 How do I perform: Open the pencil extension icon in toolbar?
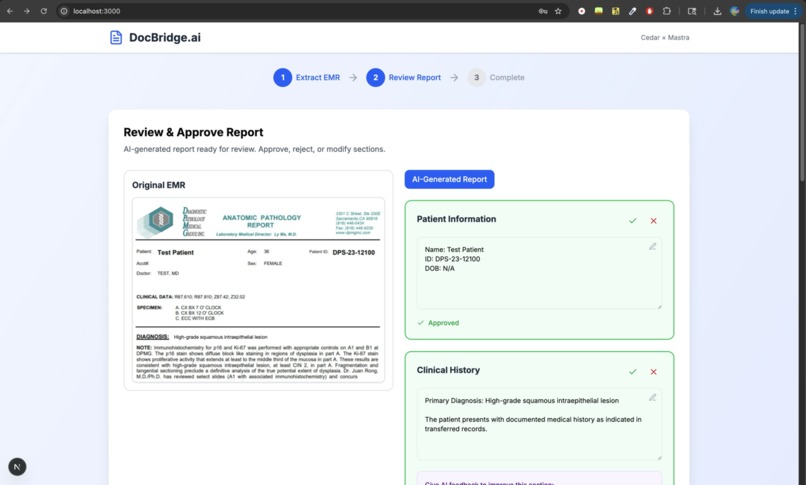click(x=633, y=11)
